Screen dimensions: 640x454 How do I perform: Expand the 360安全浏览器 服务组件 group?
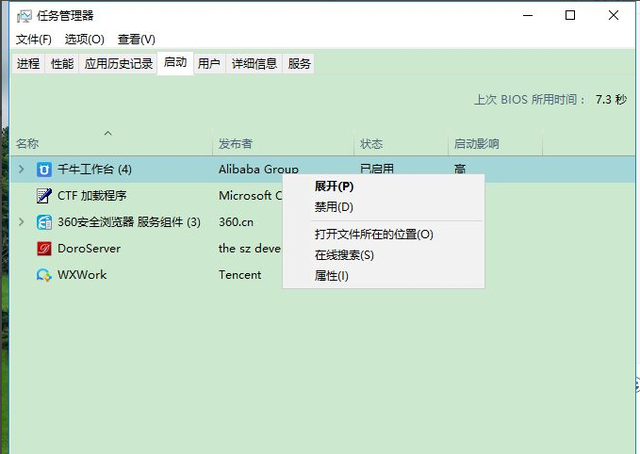click(22, 222)
